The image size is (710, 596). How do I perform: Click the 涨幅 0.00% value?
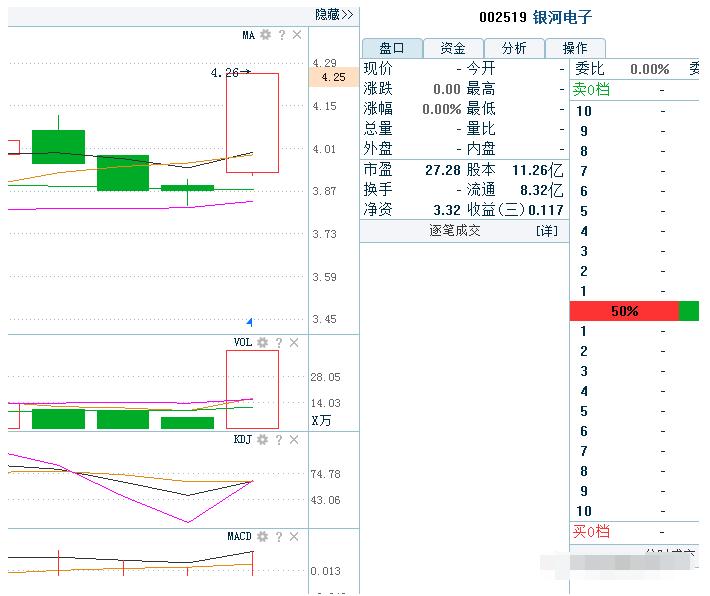[441, 109]
